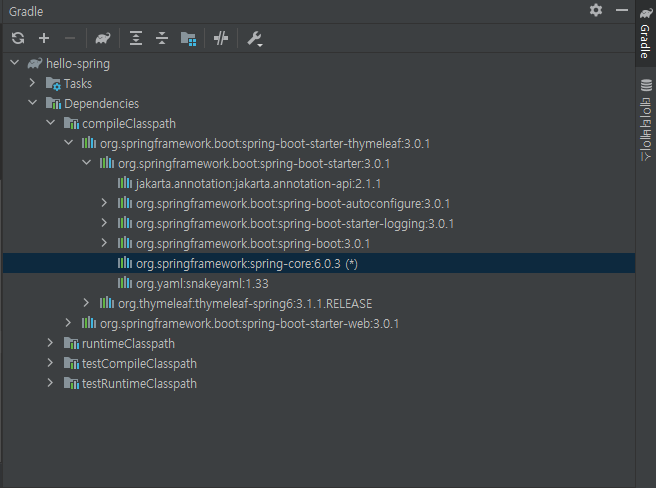Select the Dependencies row

[x=319, y=104]
